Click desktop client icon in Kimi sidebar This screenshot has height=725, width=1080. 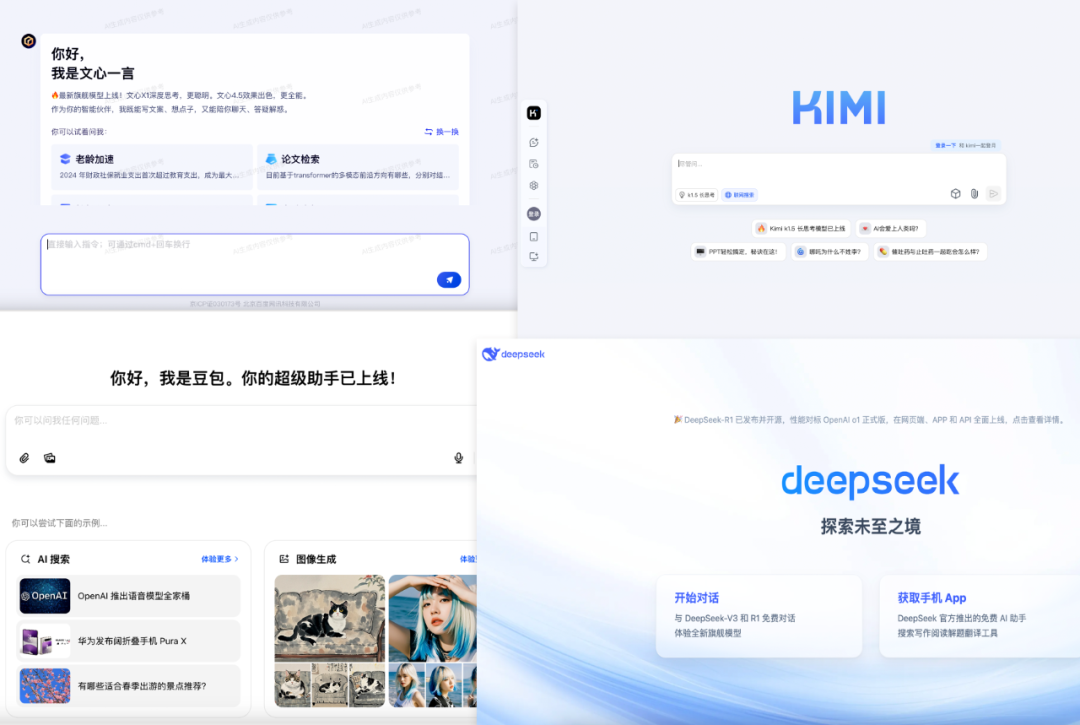[x=534, y=256]
